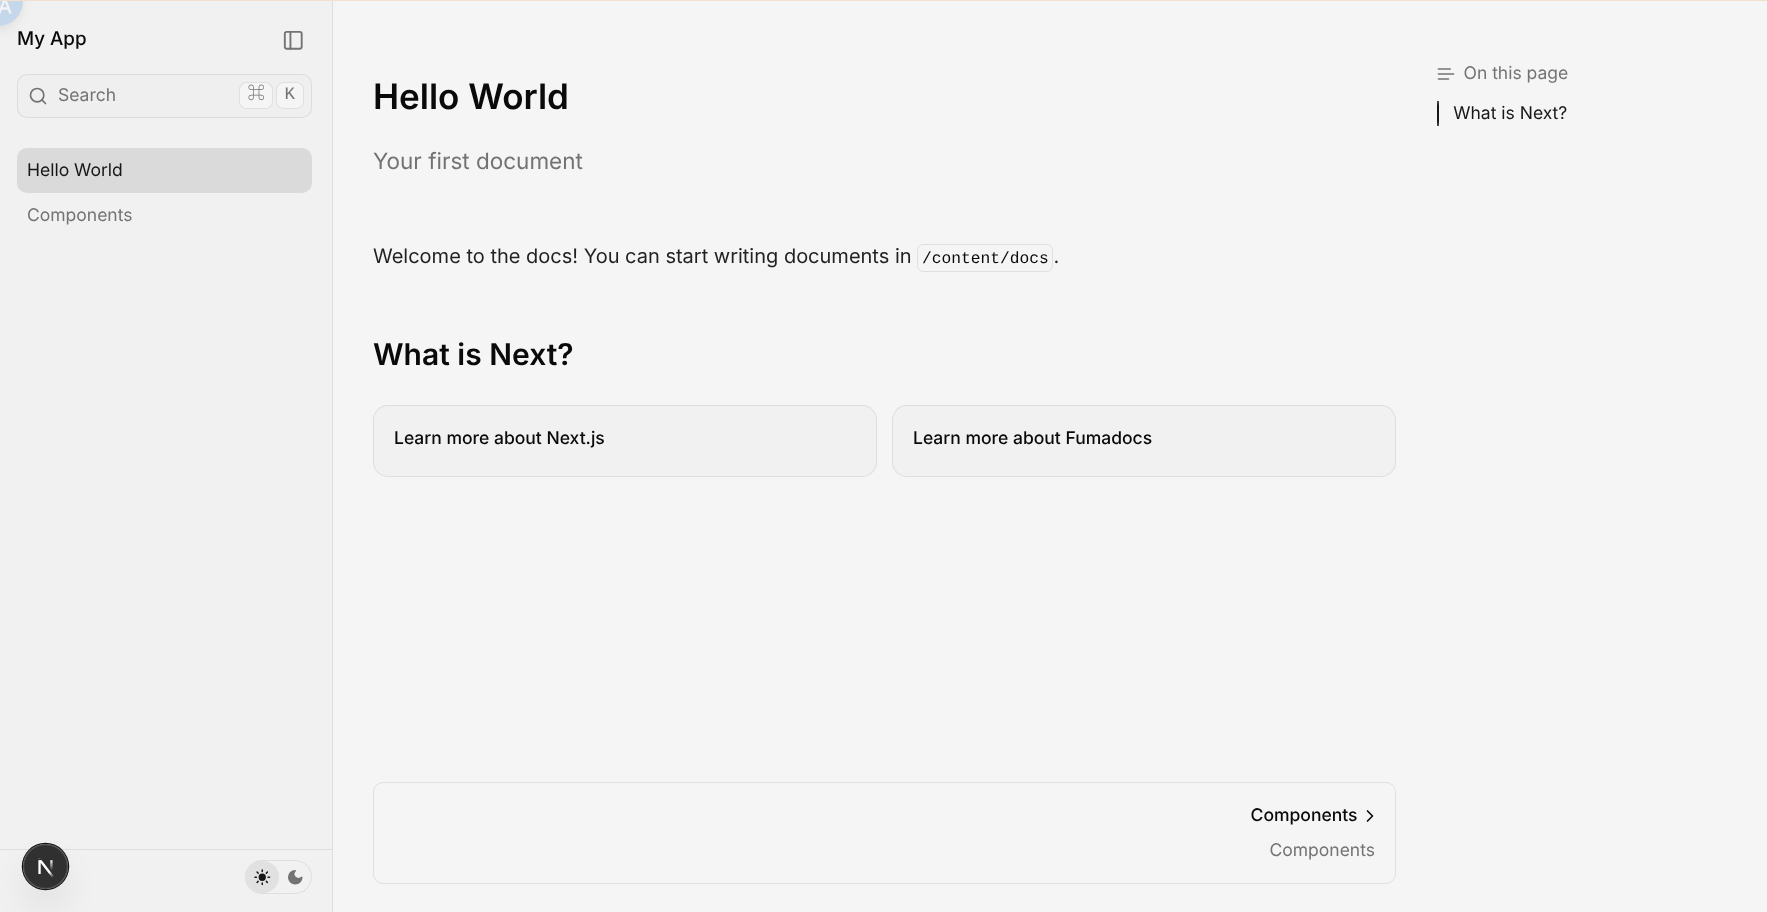Collapse the sidebar with the panel icon
This screenshot has height=912, width=1767.
(293, 41)
